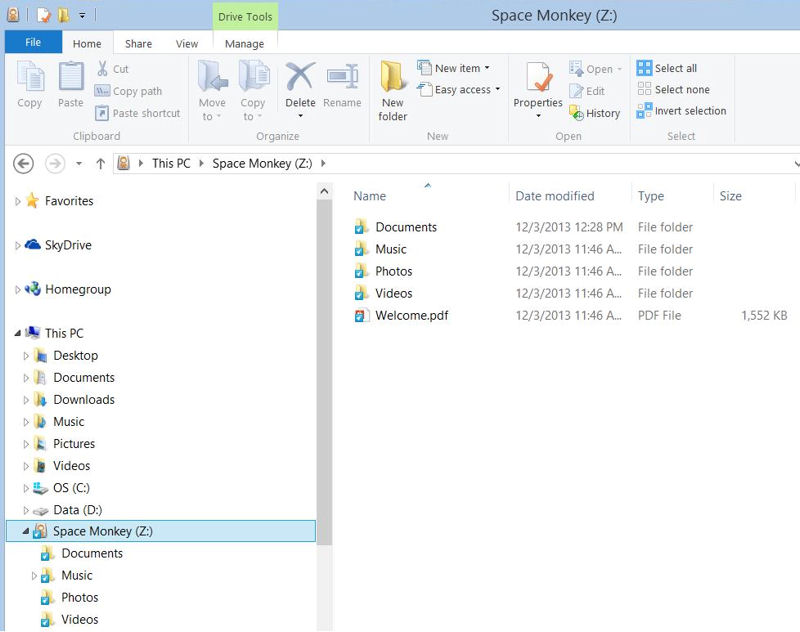Expand the Homegroup tree node
The width and height of the screenshot is (800, 632).
click(x=18, y=290)
